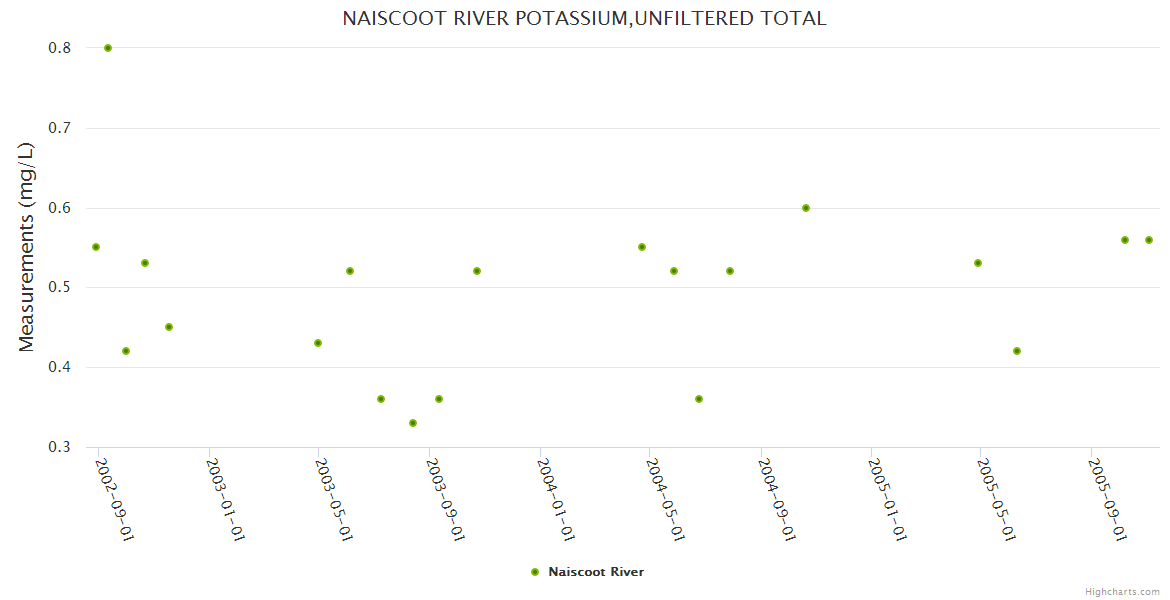1170x600 pixels.
Task: Click the very first data point at 0.55
Action: tap(96, 247)
